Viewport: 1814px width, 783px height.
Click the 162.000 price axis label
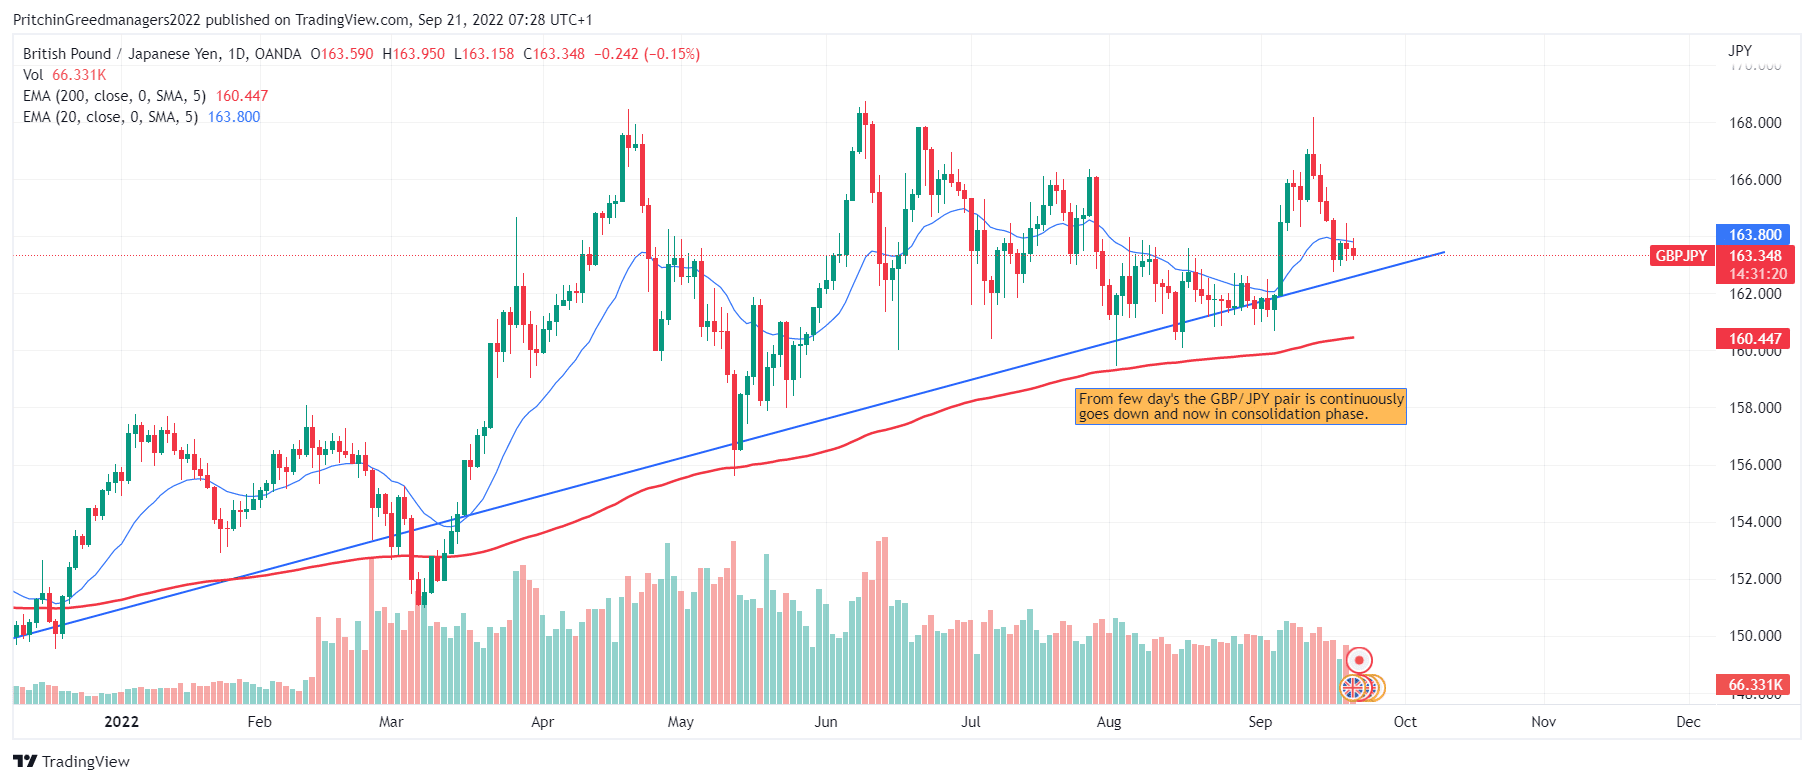(1755, 294)
